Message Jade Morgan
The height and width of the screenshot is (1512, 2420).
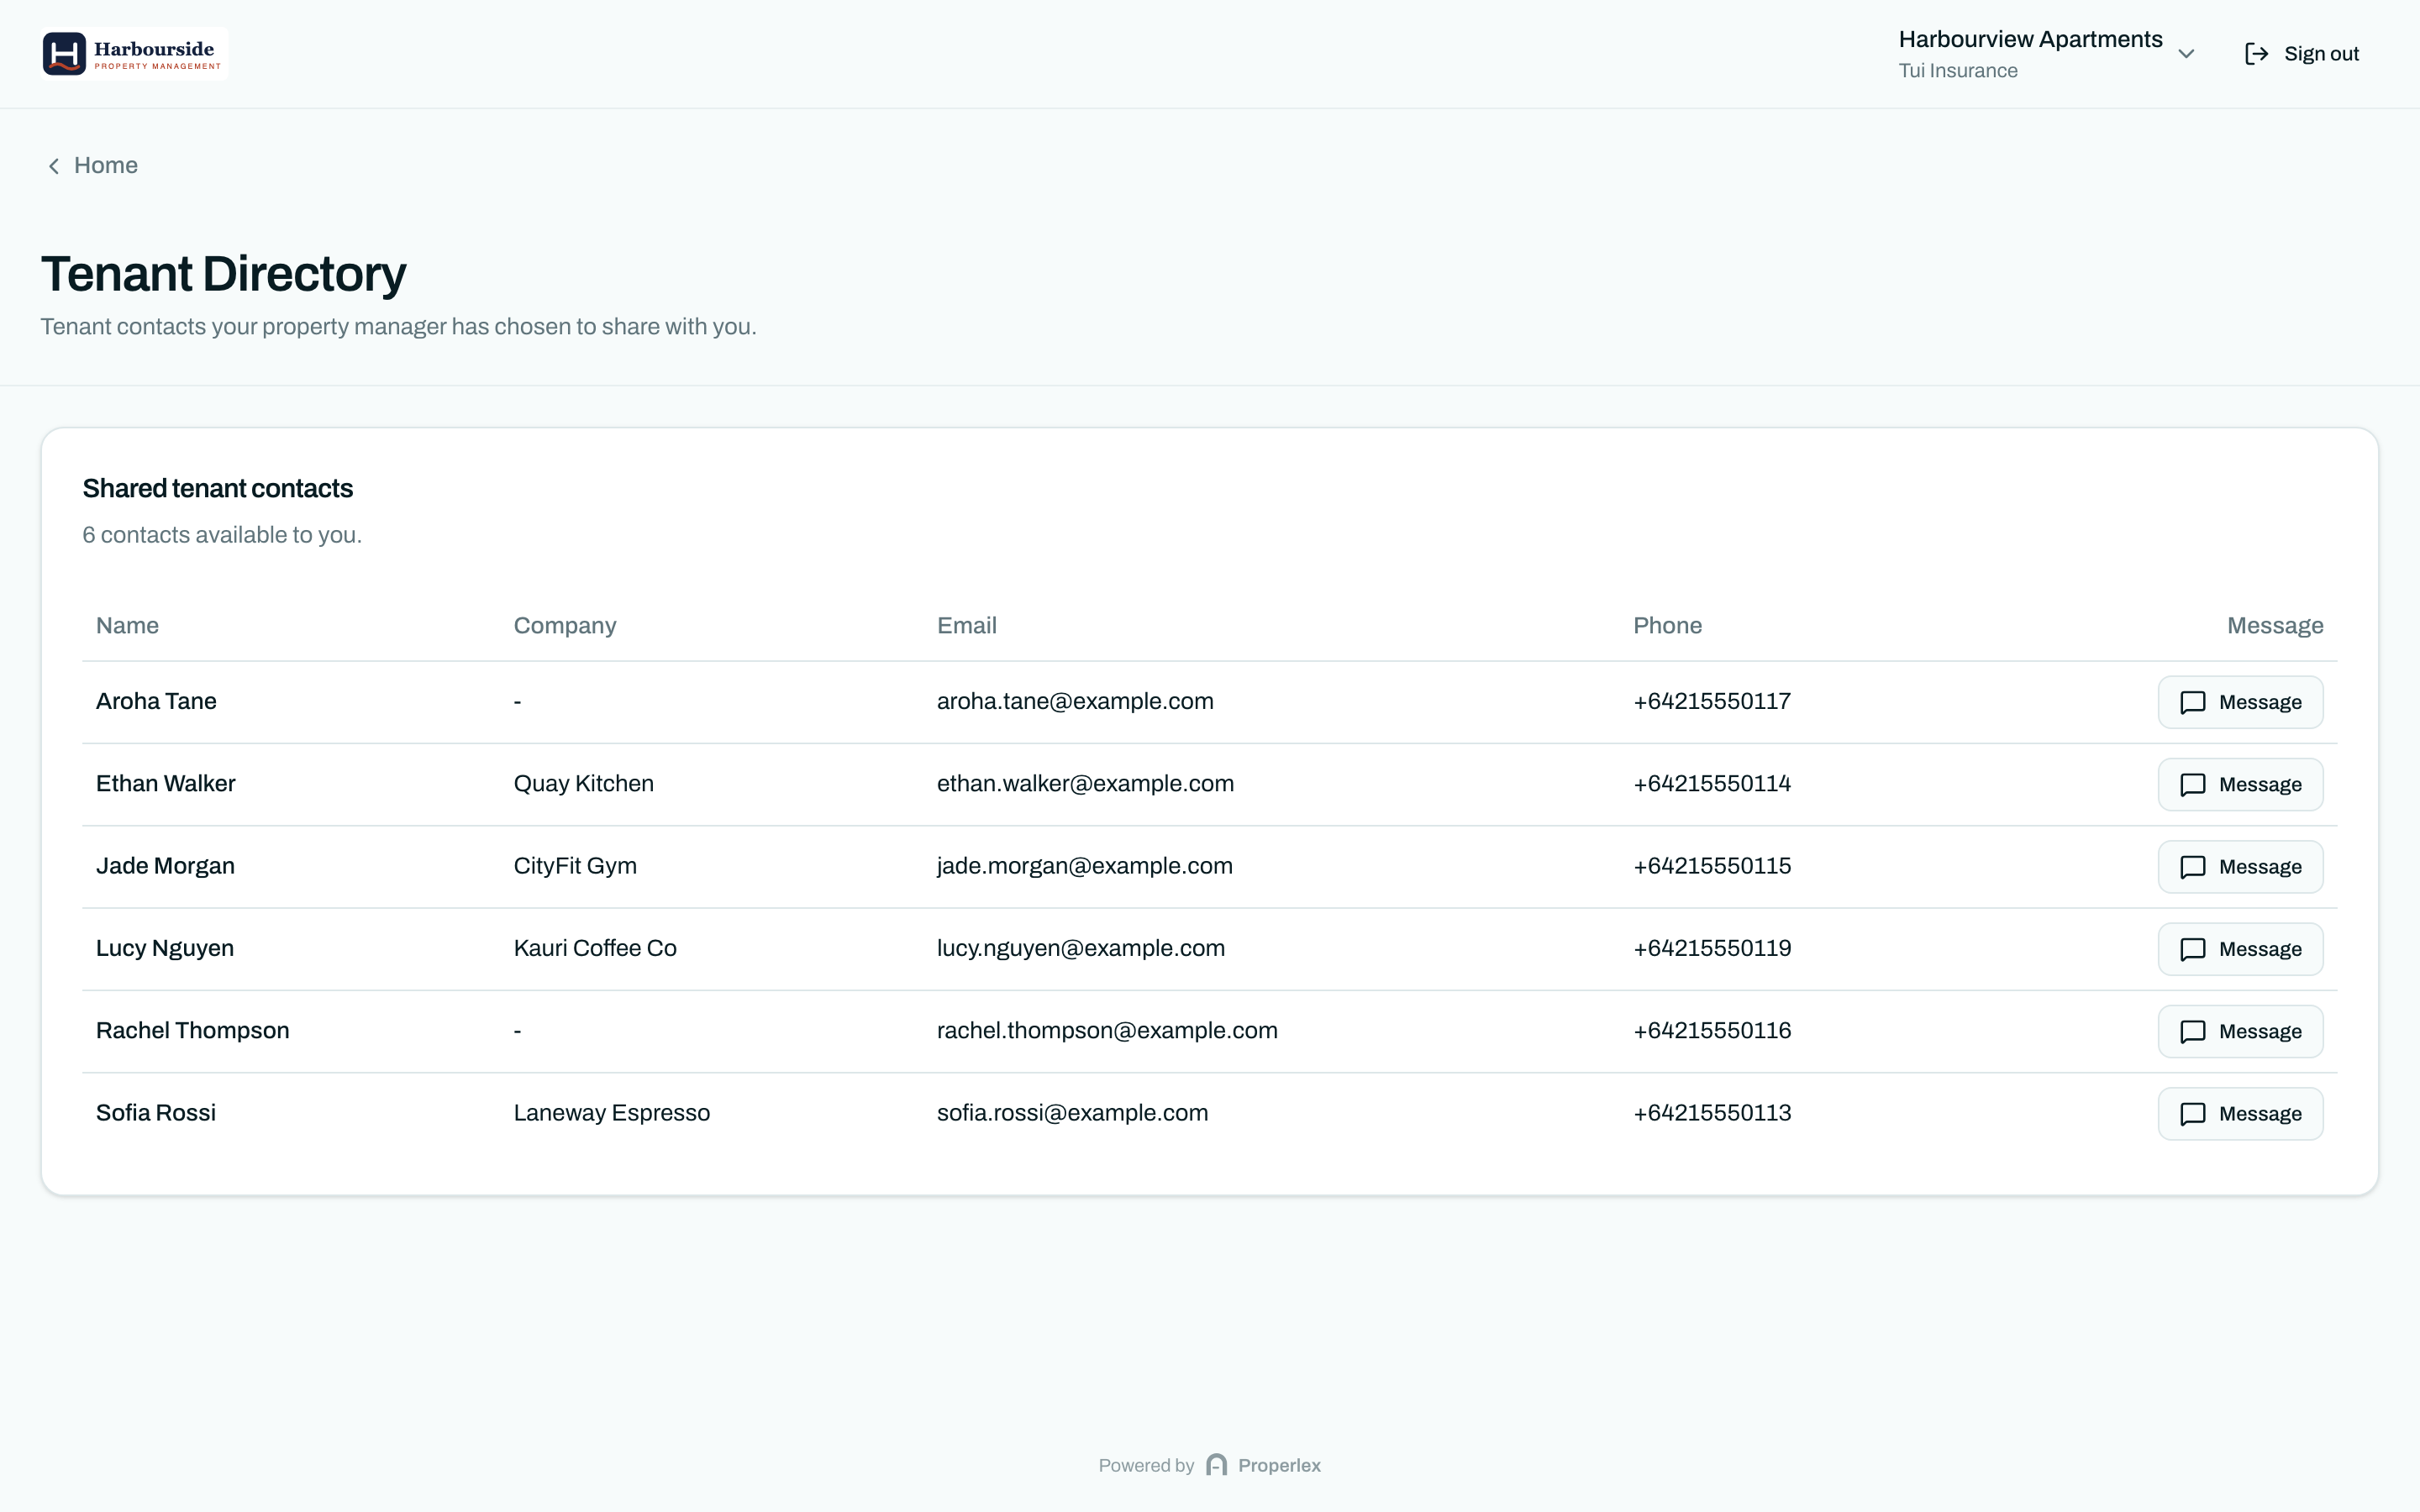[2240, 866]
